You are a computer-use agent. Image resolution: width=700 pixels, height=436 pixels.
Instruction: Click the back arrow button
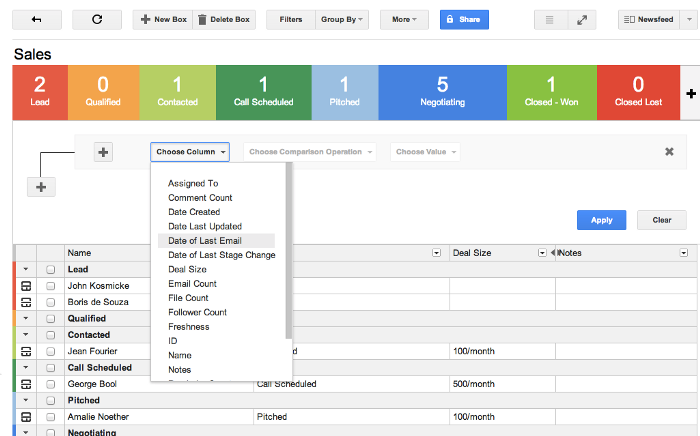(x=37, y=20)
